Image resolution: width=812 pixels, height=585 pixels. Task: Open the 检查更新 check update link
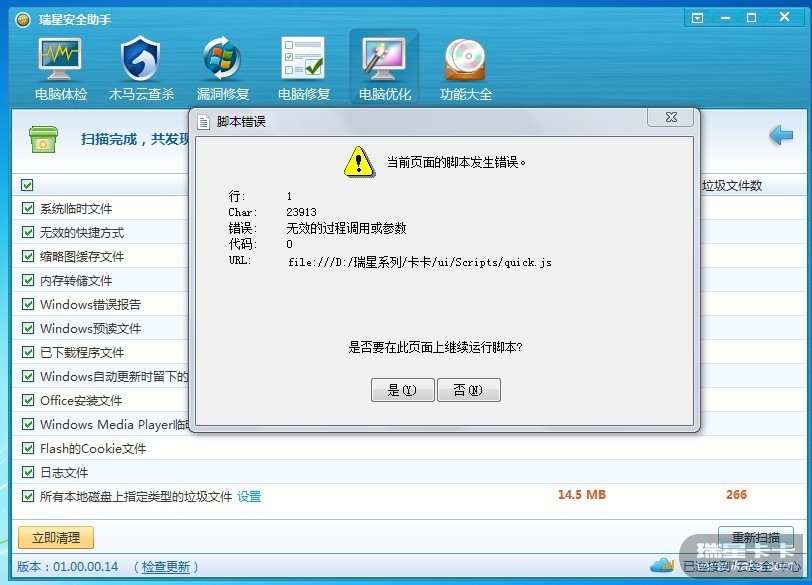(x=166, y=567)
